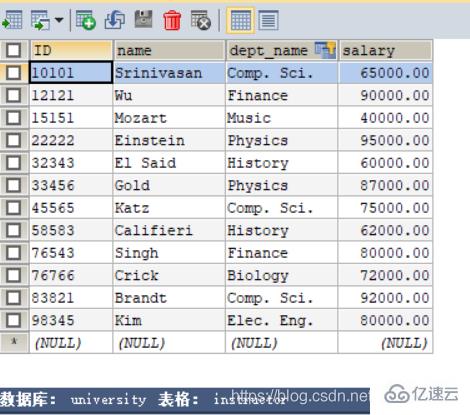Viewport: 470px width, 415px height.
Task: Select the salary cell 90000.00
Action: coord(385,95)
